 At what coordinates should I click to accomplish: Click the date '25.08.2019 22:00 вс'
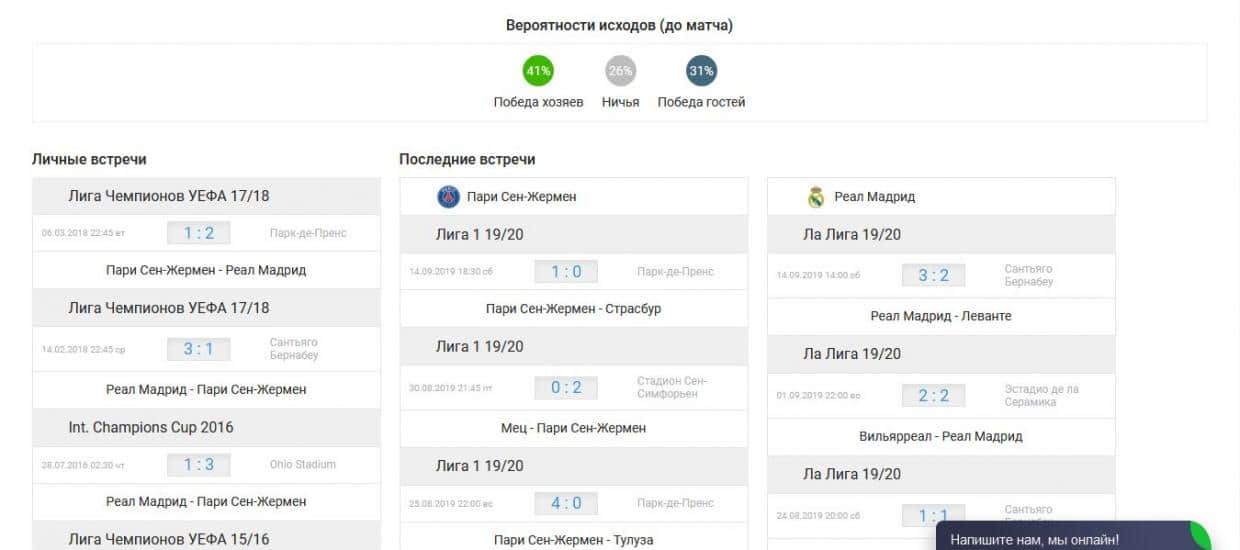pyautogui.click(x=451, y=503)
